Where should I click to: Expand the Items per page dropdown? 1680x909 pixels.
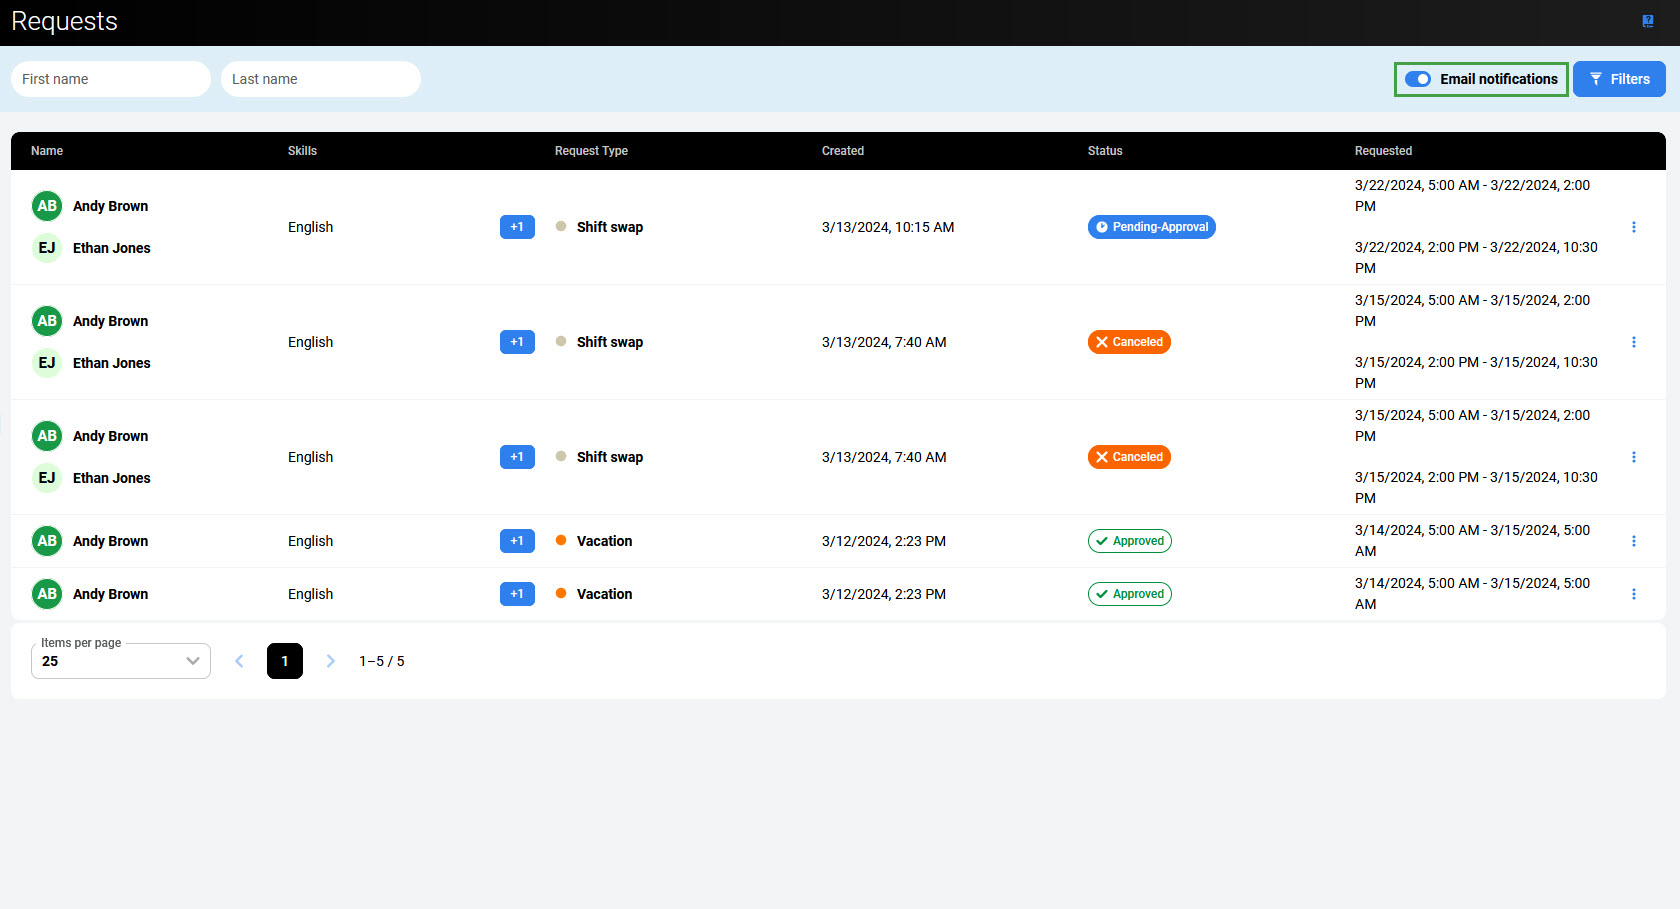pyautogui.click(x=121, y=661)
